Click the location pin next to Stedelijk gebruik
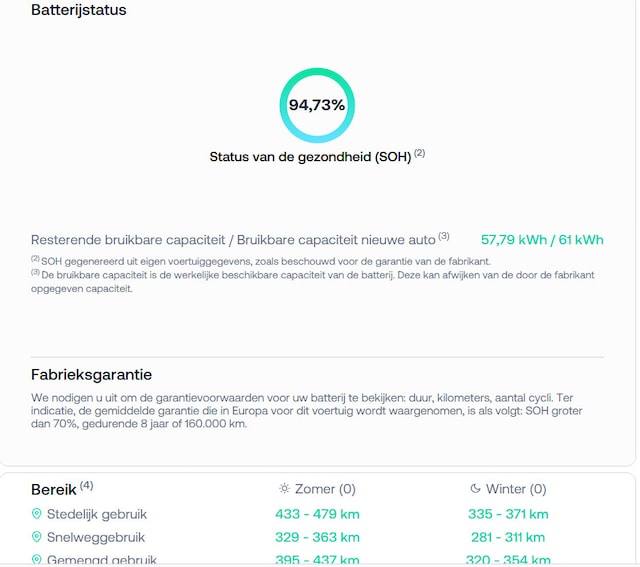The image size is (640, 567). (x=37, y=514)
